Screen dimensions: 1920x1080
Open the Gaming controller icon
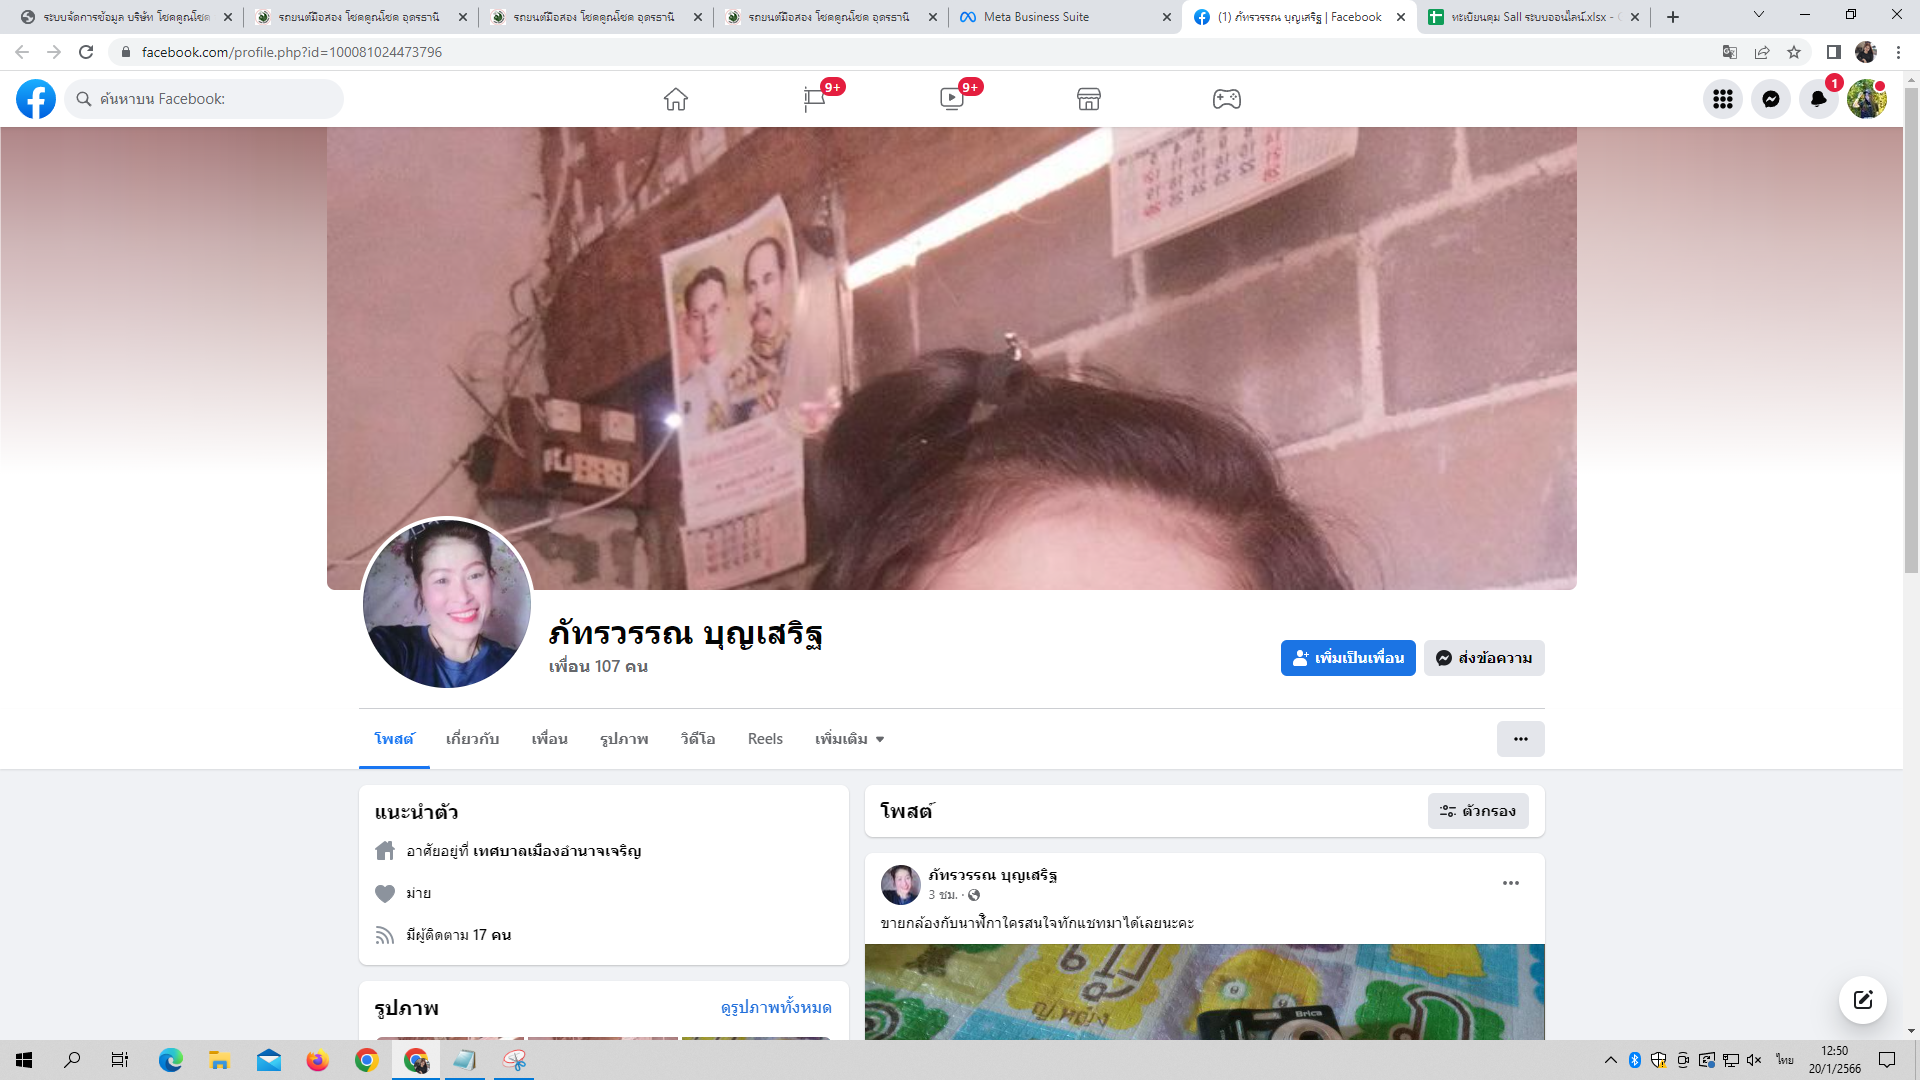click(x=1227, y=99)
